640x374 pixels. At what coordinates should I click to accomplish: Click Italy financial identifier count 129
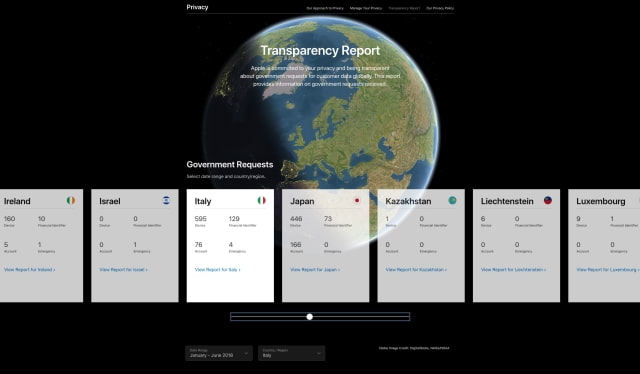pyautogui.click(x=234, y=219)
